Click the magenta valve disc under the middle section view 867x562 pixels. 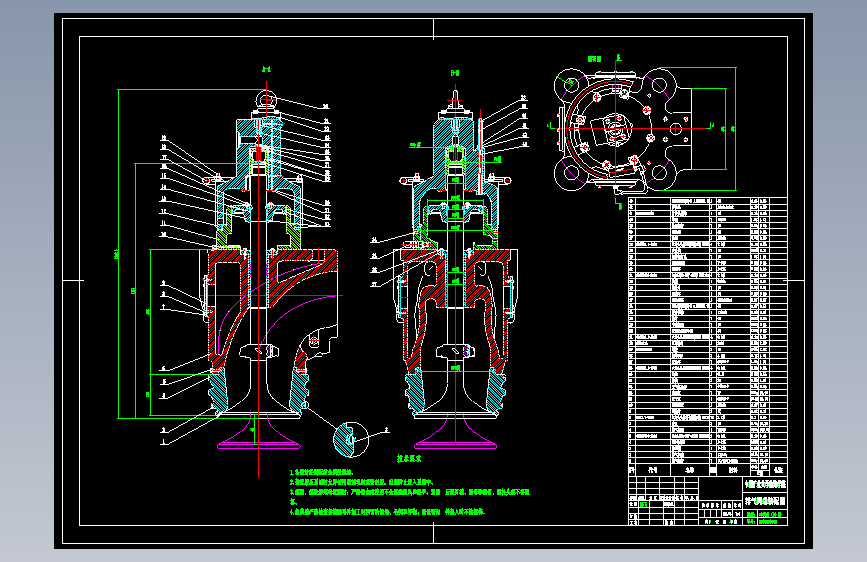tap(456, 431)
